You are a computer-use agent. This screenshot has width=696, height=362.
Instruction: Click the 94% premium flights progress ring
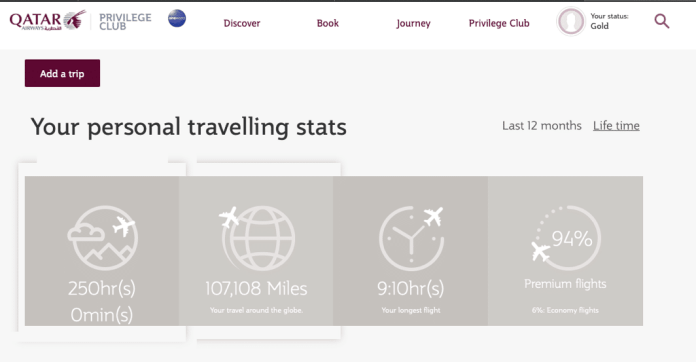pos(566,238)
